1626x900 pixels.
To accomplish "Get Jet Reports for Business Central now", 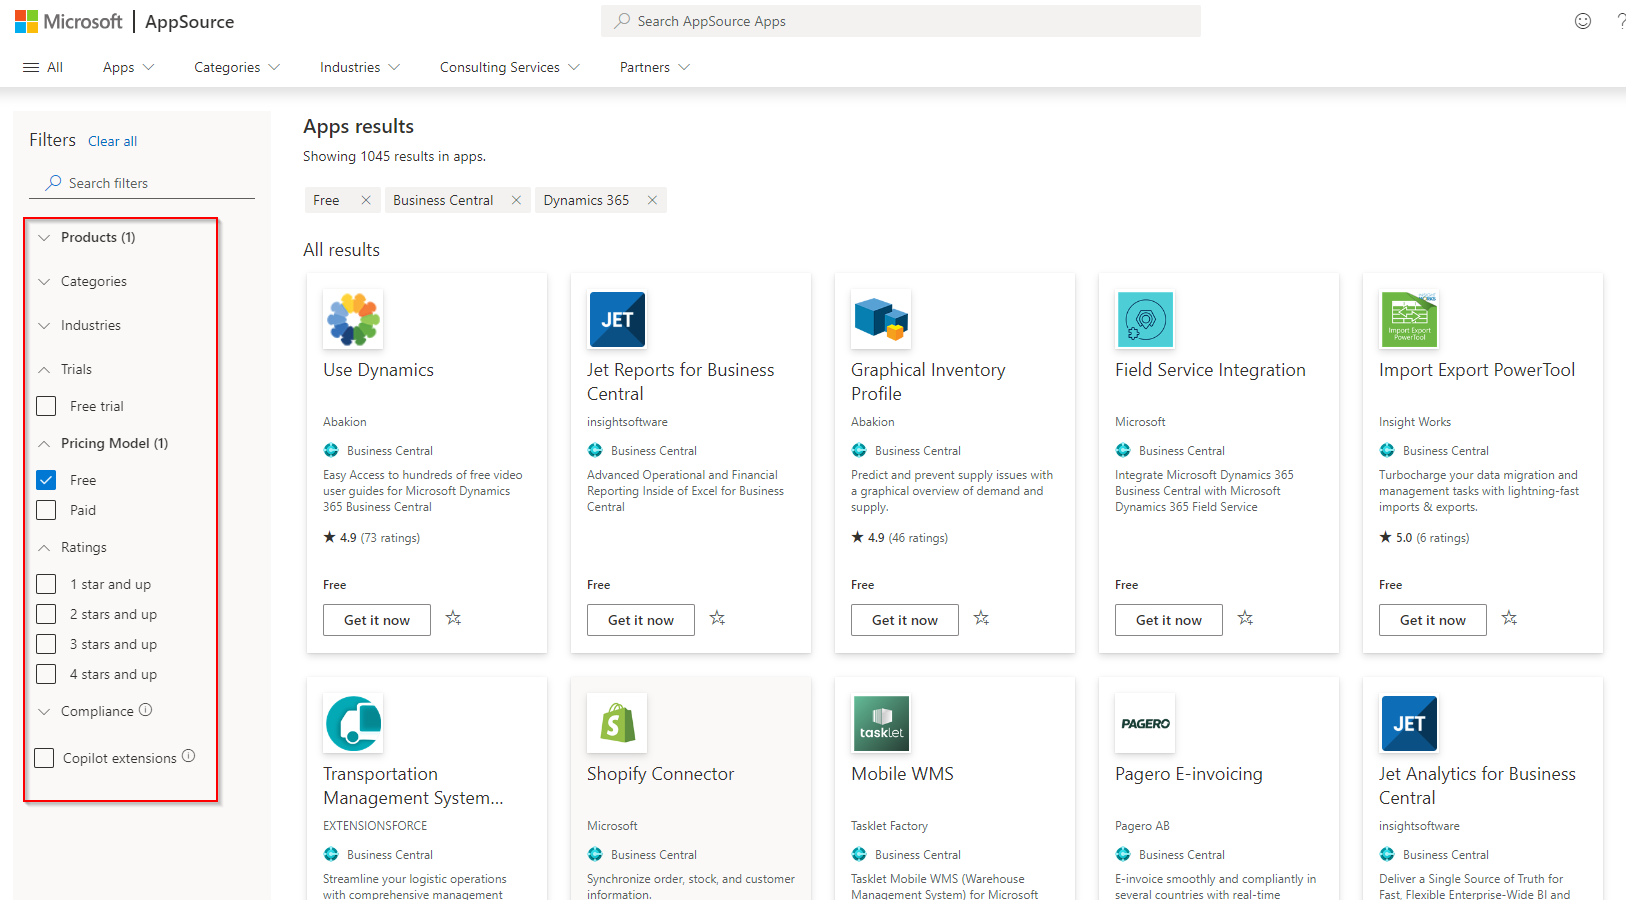I will click(641, 620).
